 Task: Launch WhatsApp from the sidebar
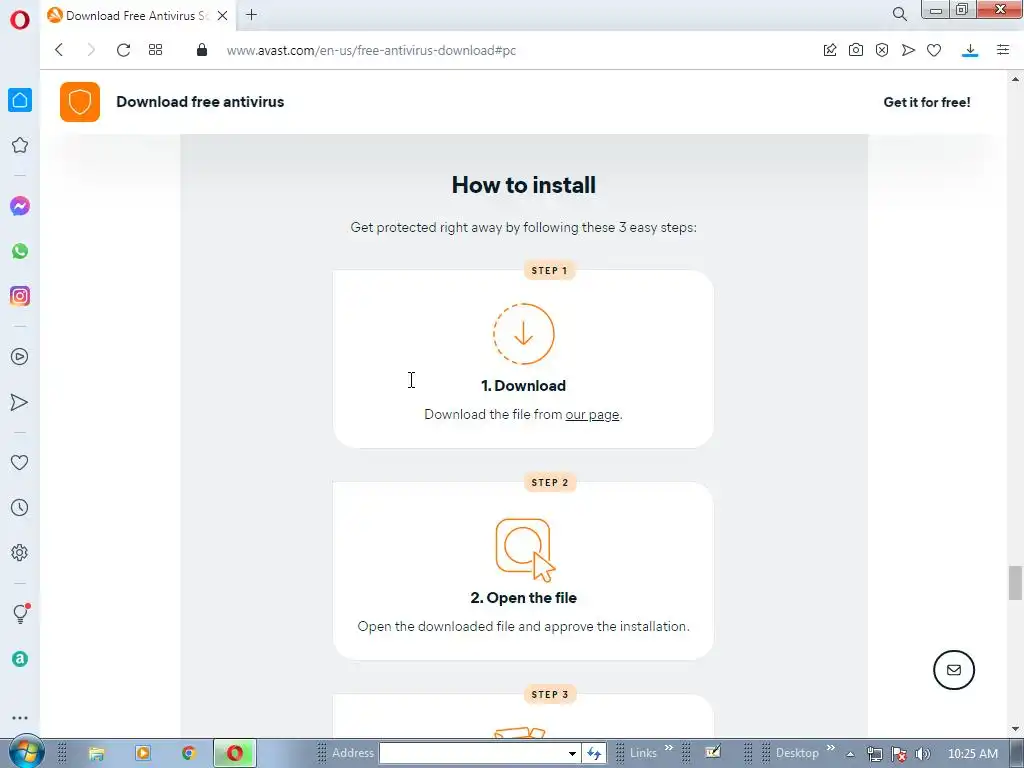tap(20, 251)
